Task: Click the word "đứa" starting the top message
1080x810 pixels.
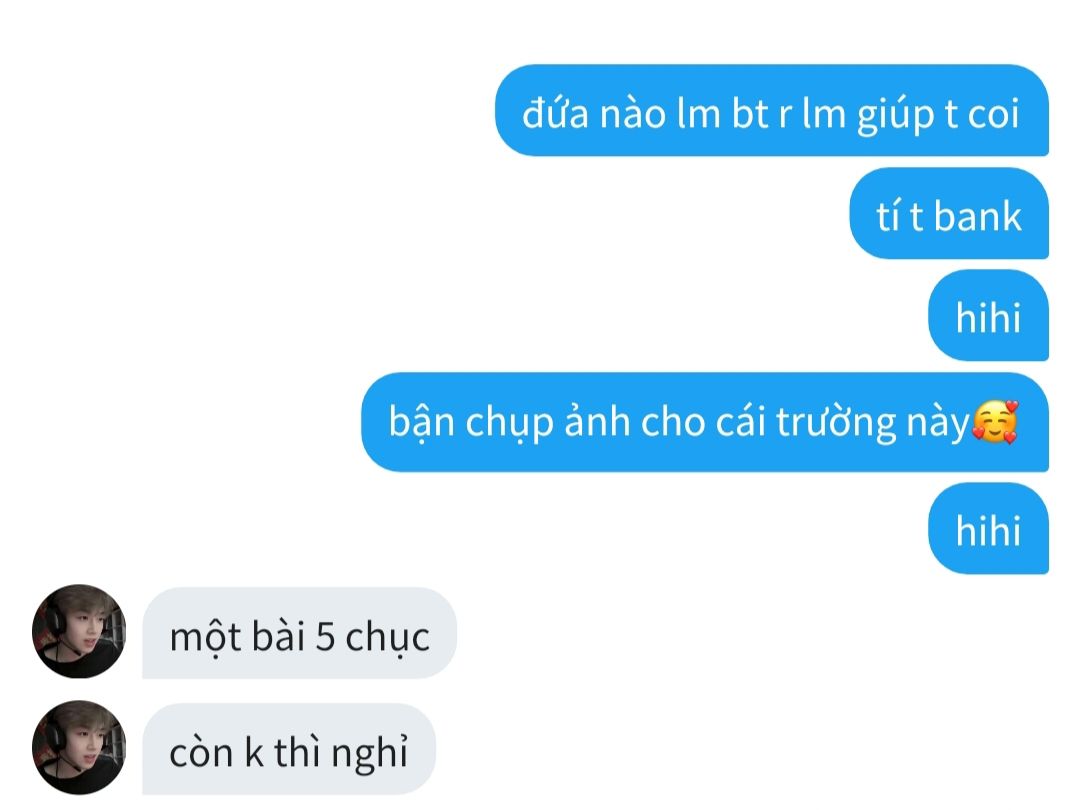Action: pyautogui.click(x=555, y=112)
